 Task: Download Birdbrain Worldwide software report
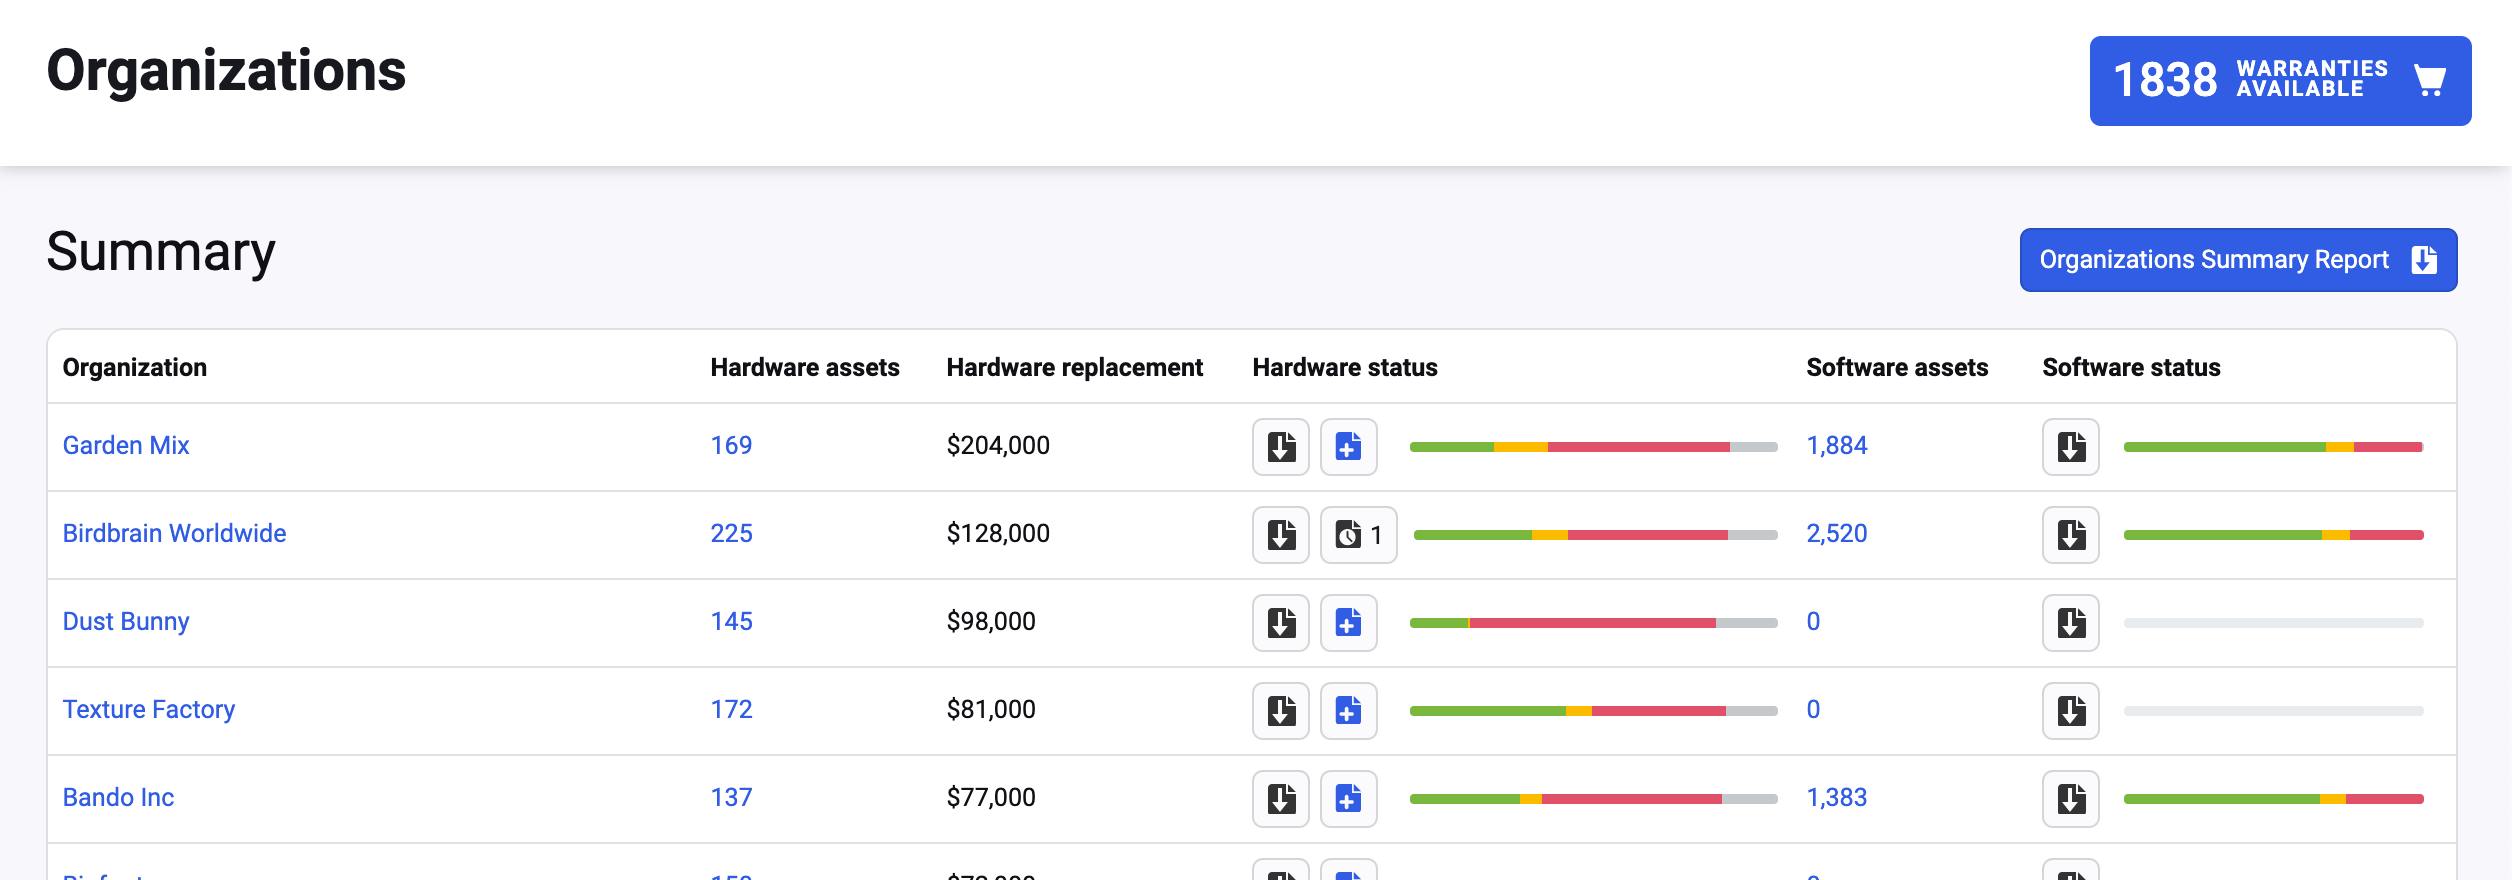(2071, 535)
